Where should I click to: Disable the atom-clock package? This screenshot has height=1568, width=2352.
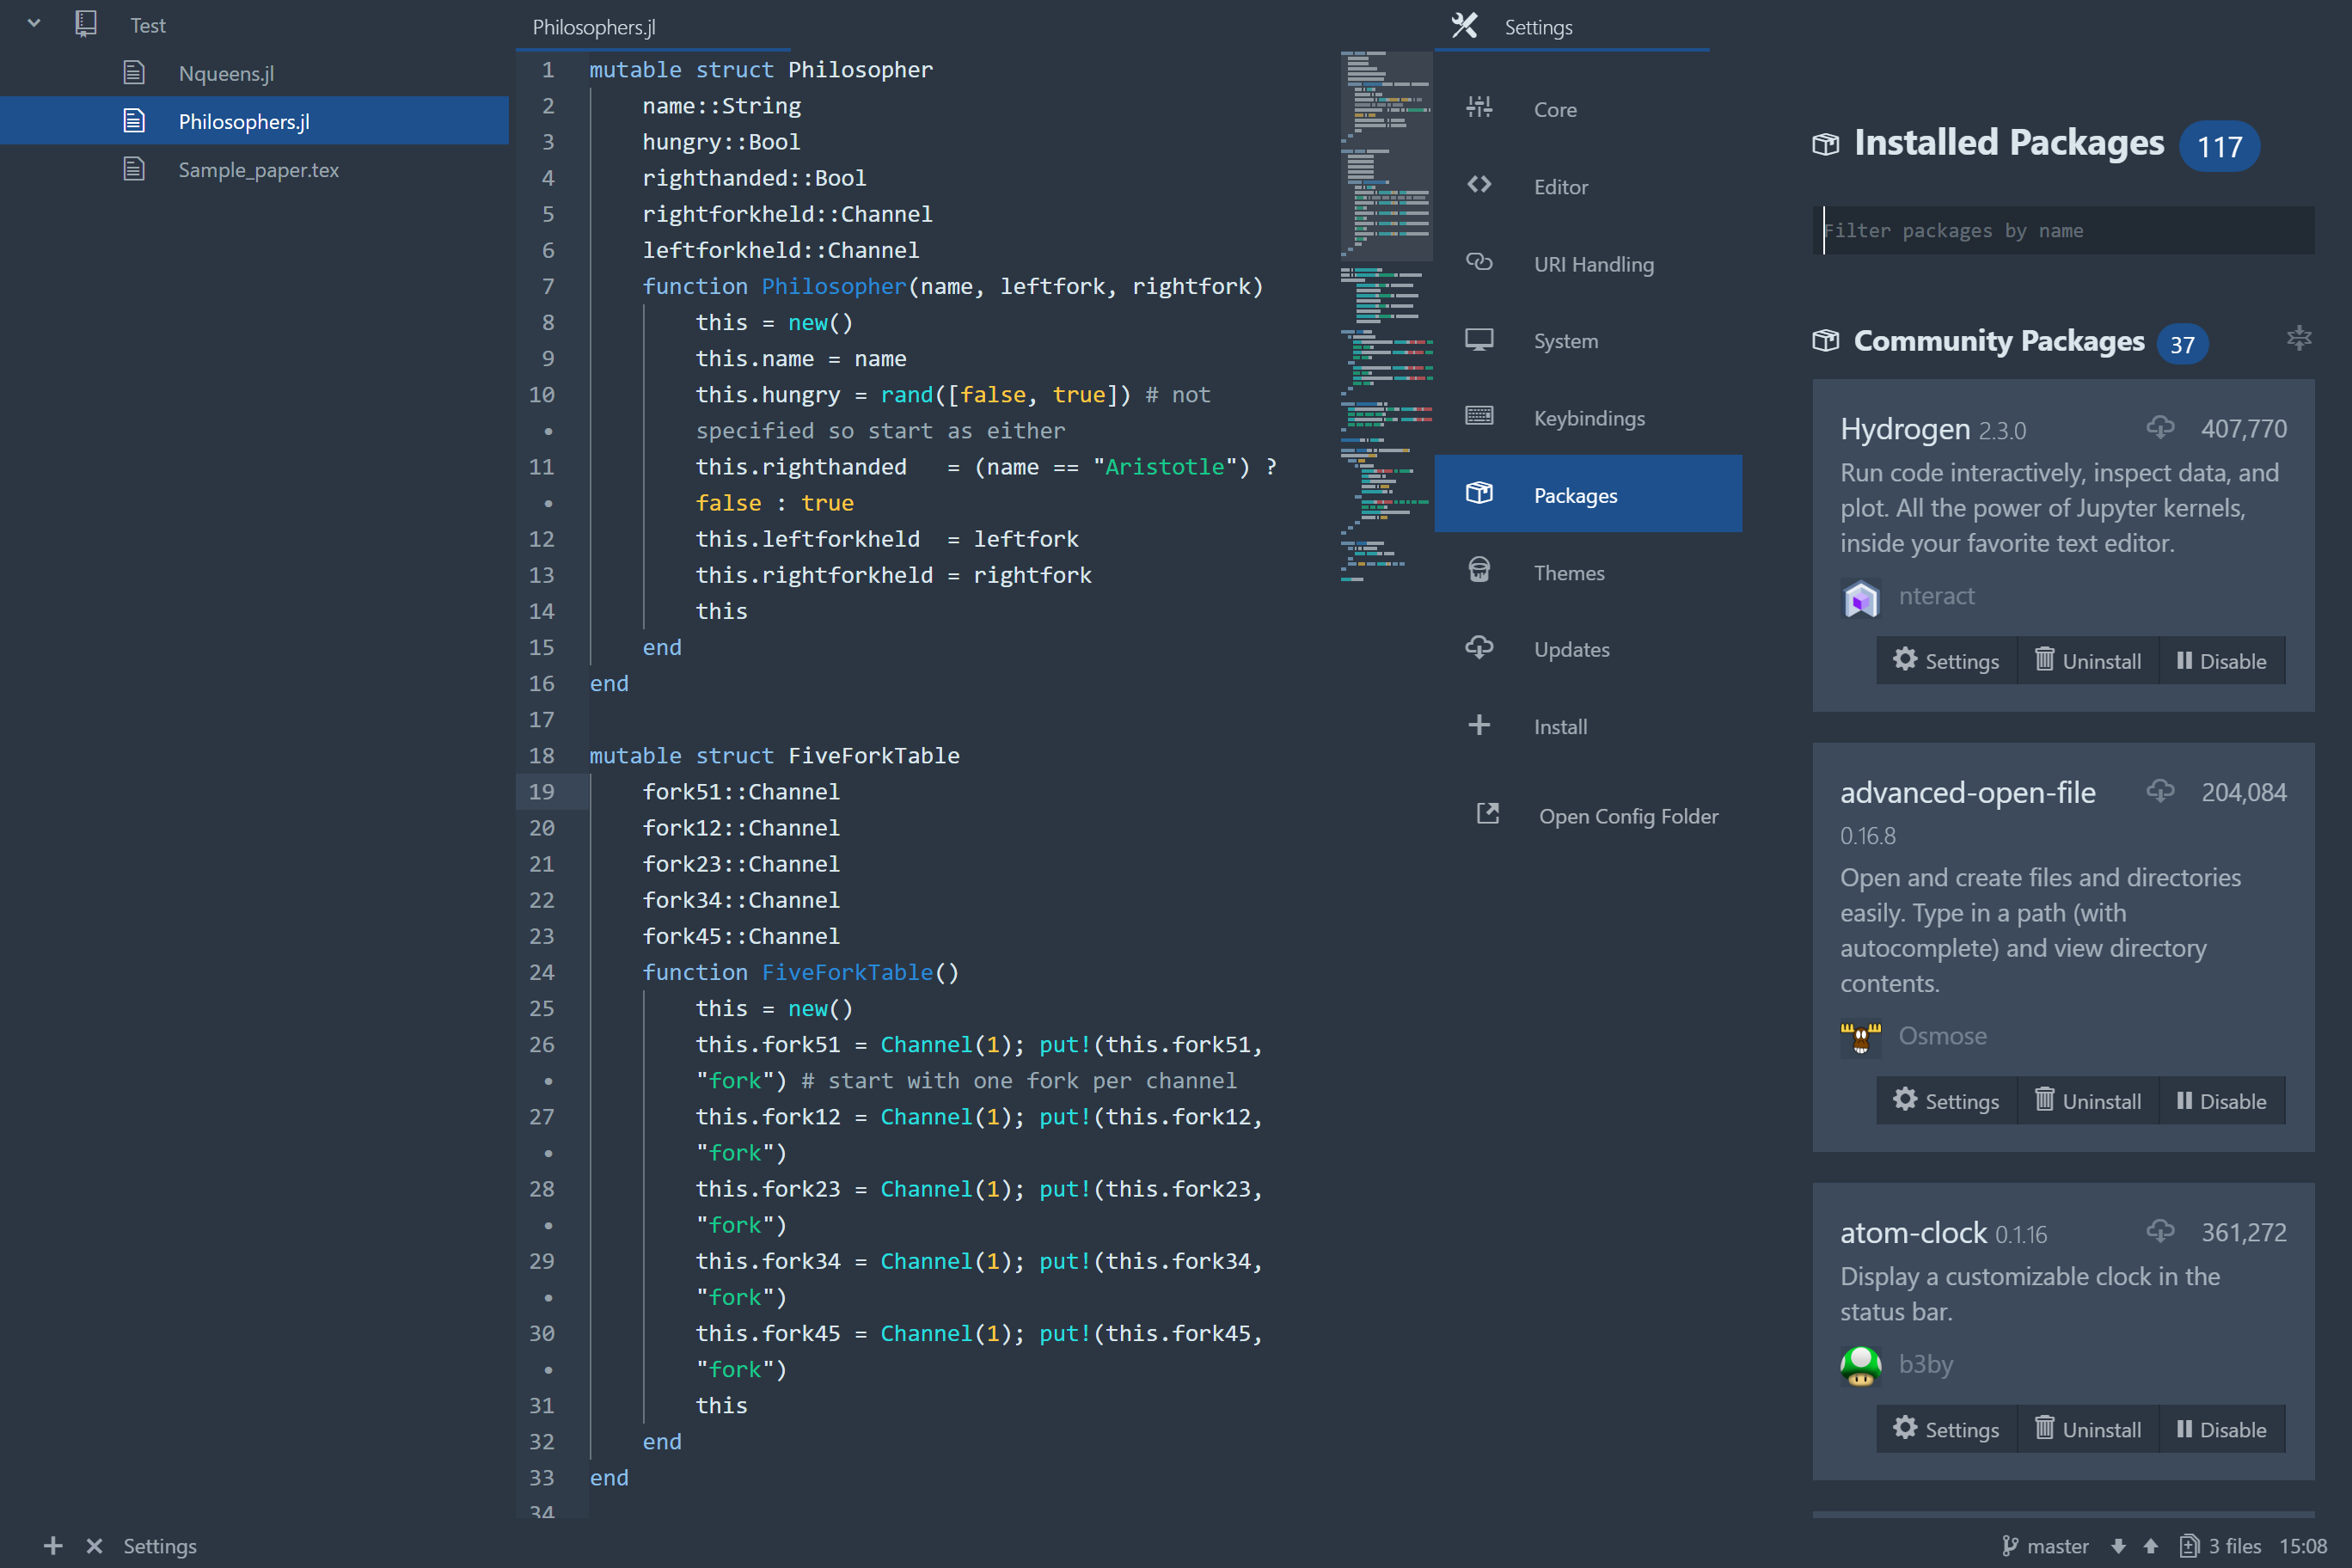[2224, 1428]
